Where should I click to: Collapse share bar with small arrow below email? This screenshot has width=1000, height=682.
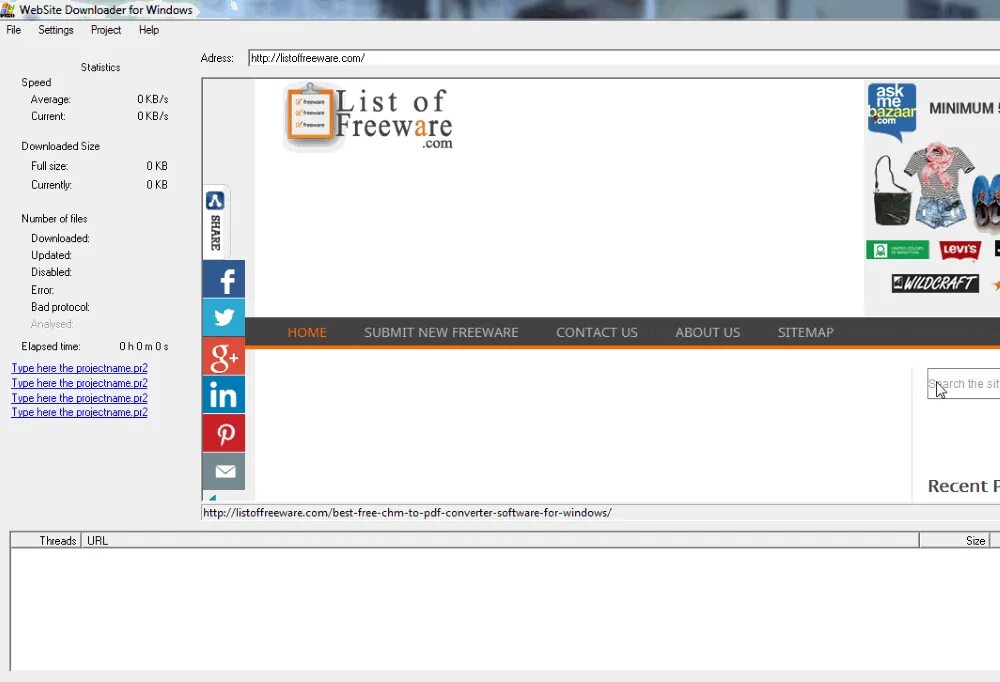tap(212, 498)
